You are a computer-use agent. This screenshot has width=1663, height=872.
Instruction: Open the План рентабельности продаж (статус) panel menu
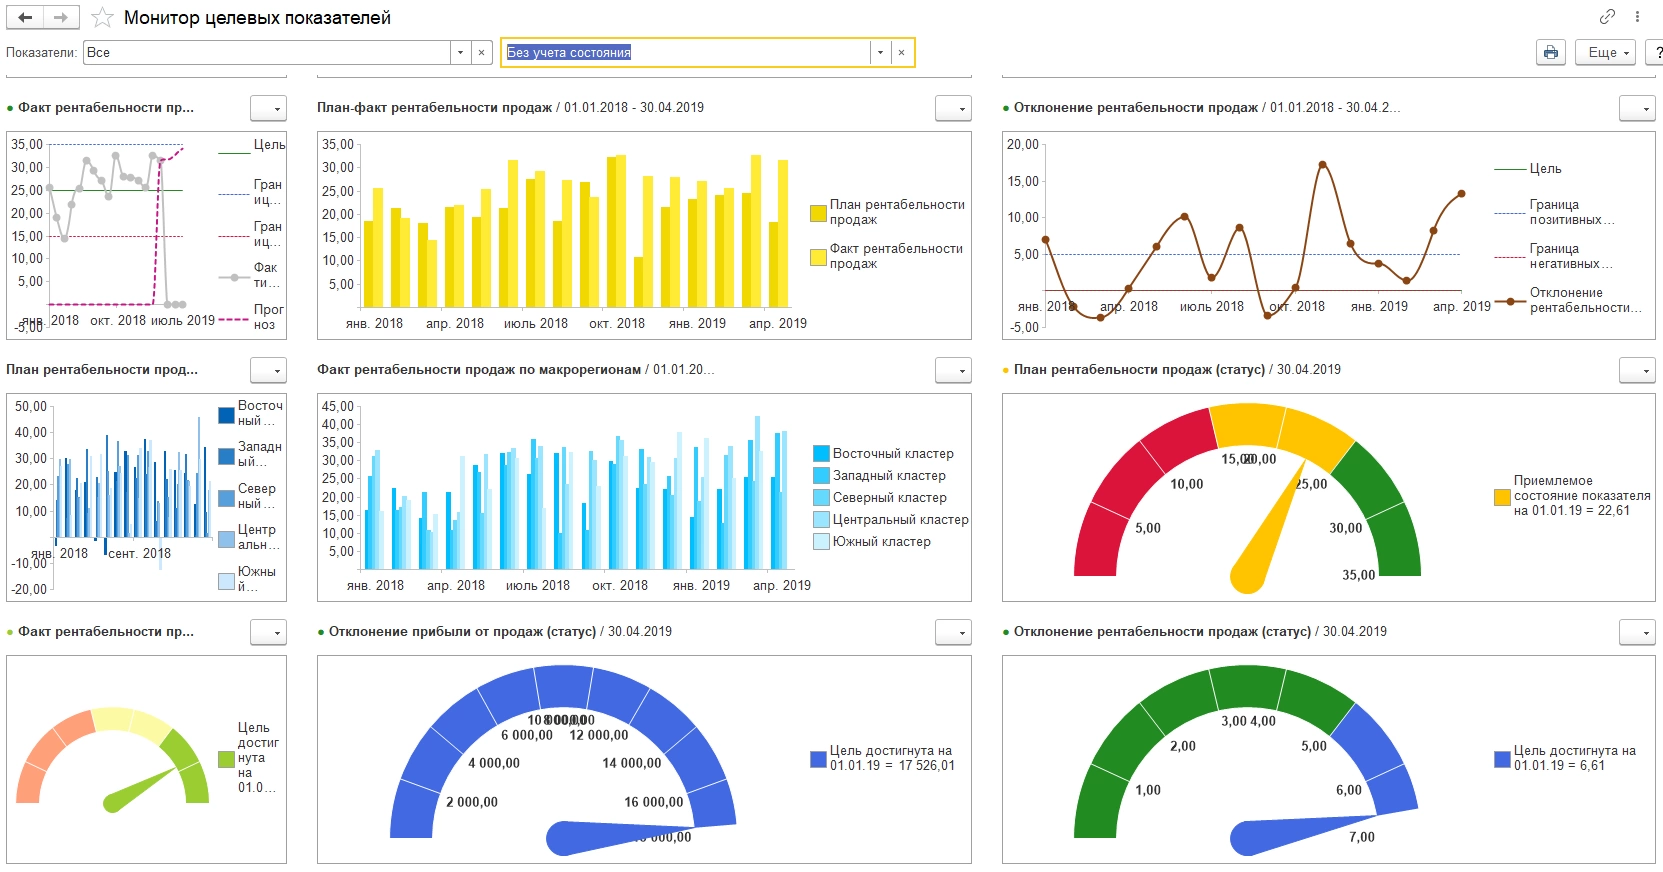pos(1637,370)
